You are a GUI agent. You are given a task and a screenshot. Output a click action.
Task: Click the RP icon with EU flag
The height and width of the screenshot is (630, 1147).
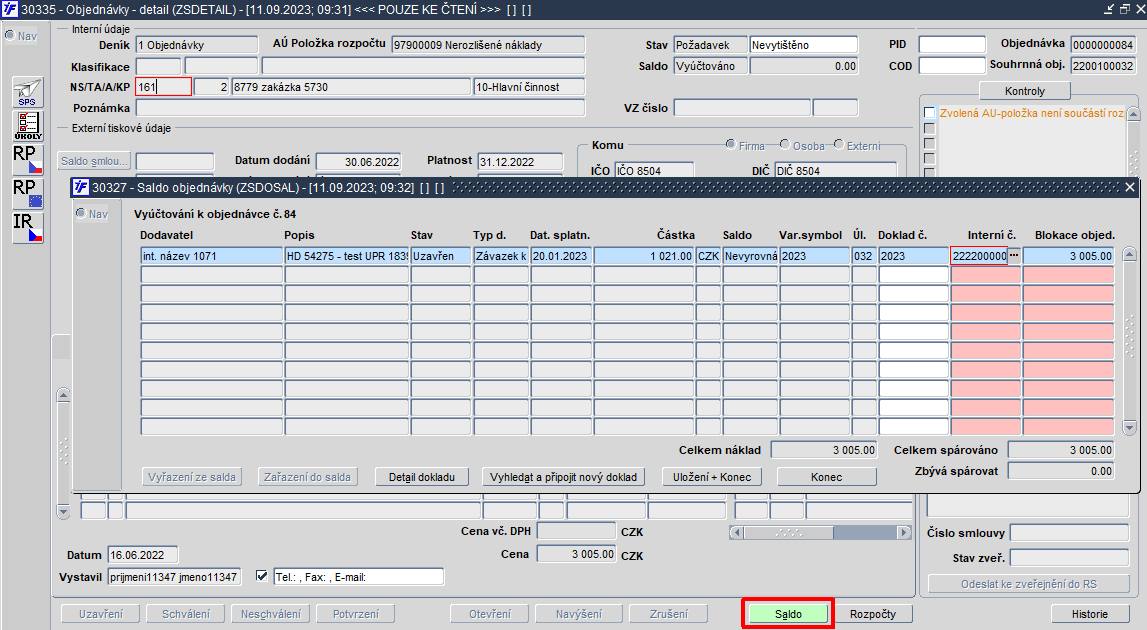tap(28, 193)
